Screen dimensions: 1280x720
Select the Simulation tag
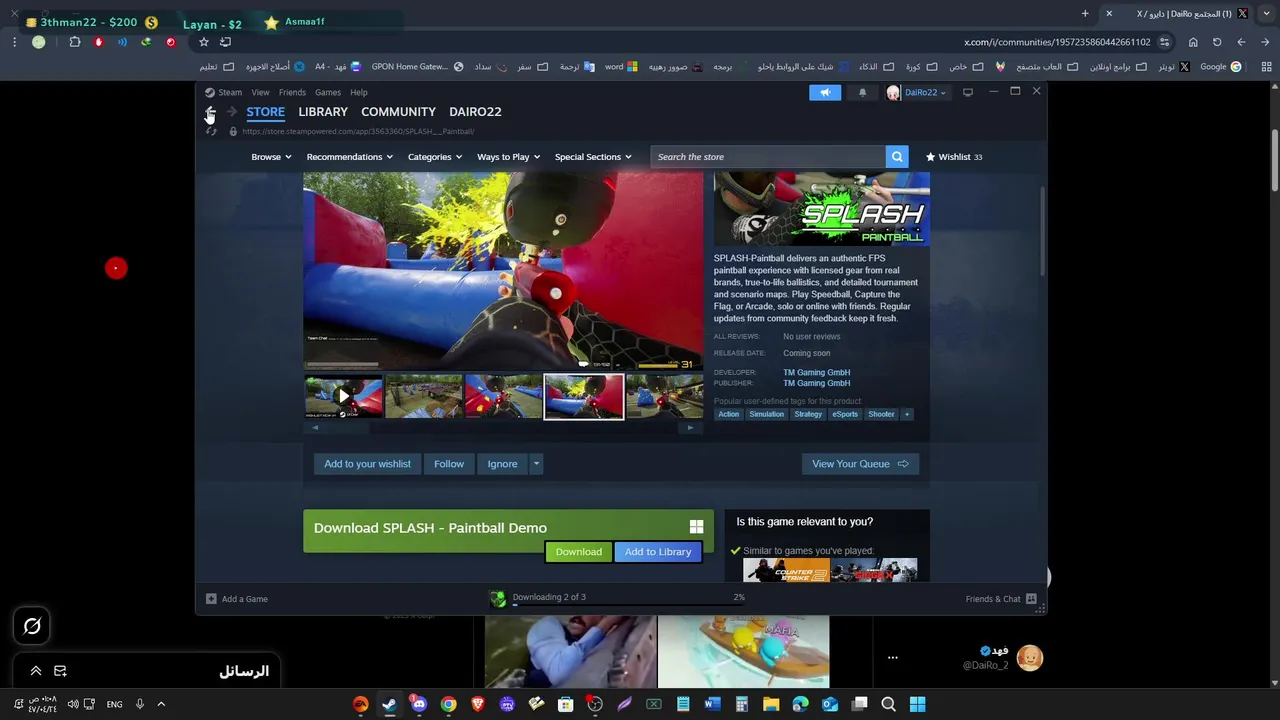[767, 414]
